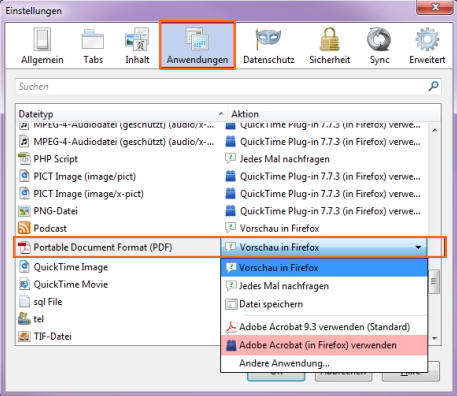This screenshot has height=396, width=457.
Task: Click the scroll down arrow of the list
Action: click(x=435, y=338)
